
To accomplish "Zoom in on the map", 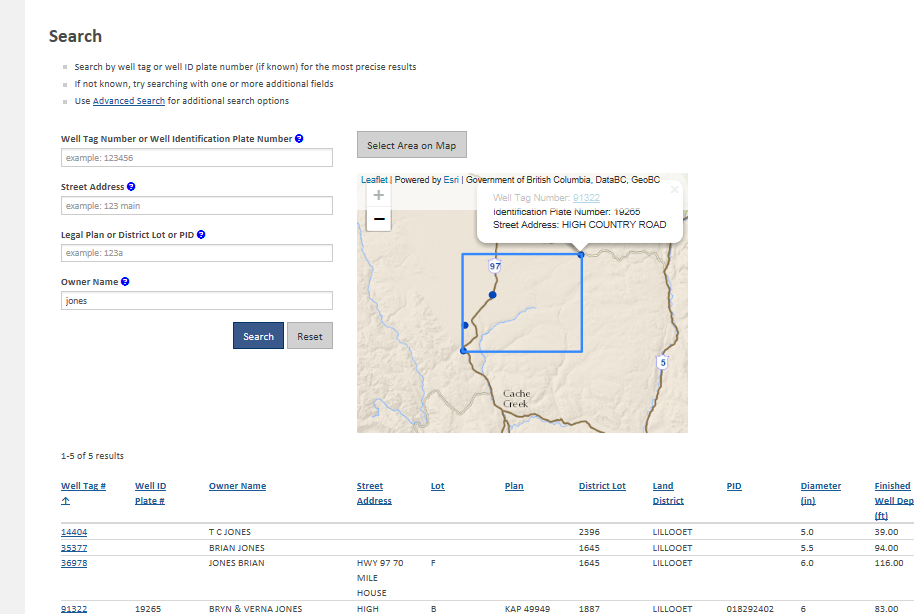I will [x=378, y=195].
